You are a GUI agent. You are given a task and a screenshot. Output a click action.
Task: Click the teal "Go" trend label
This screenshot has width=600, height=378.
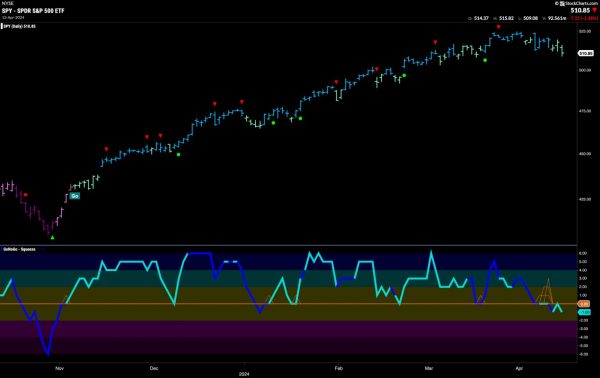[75, 196]
